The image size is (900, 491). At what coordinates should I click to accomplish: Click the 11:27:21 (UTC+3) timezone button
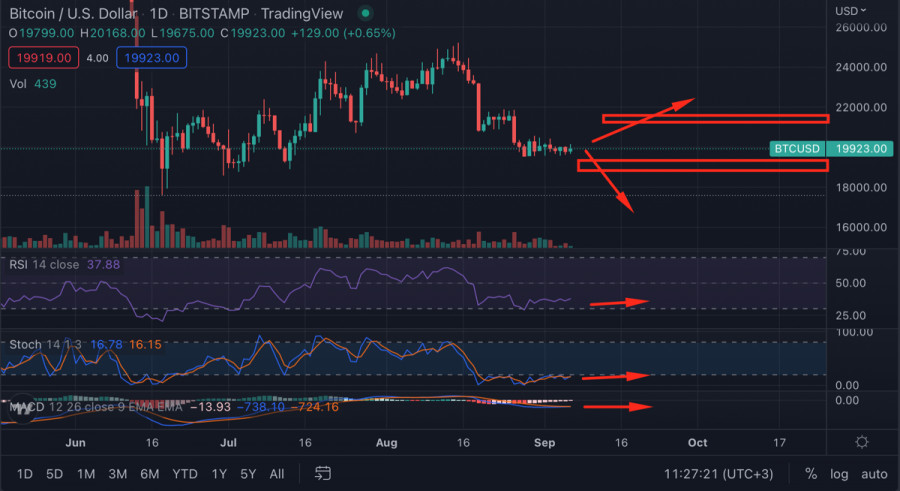point(719,474)
